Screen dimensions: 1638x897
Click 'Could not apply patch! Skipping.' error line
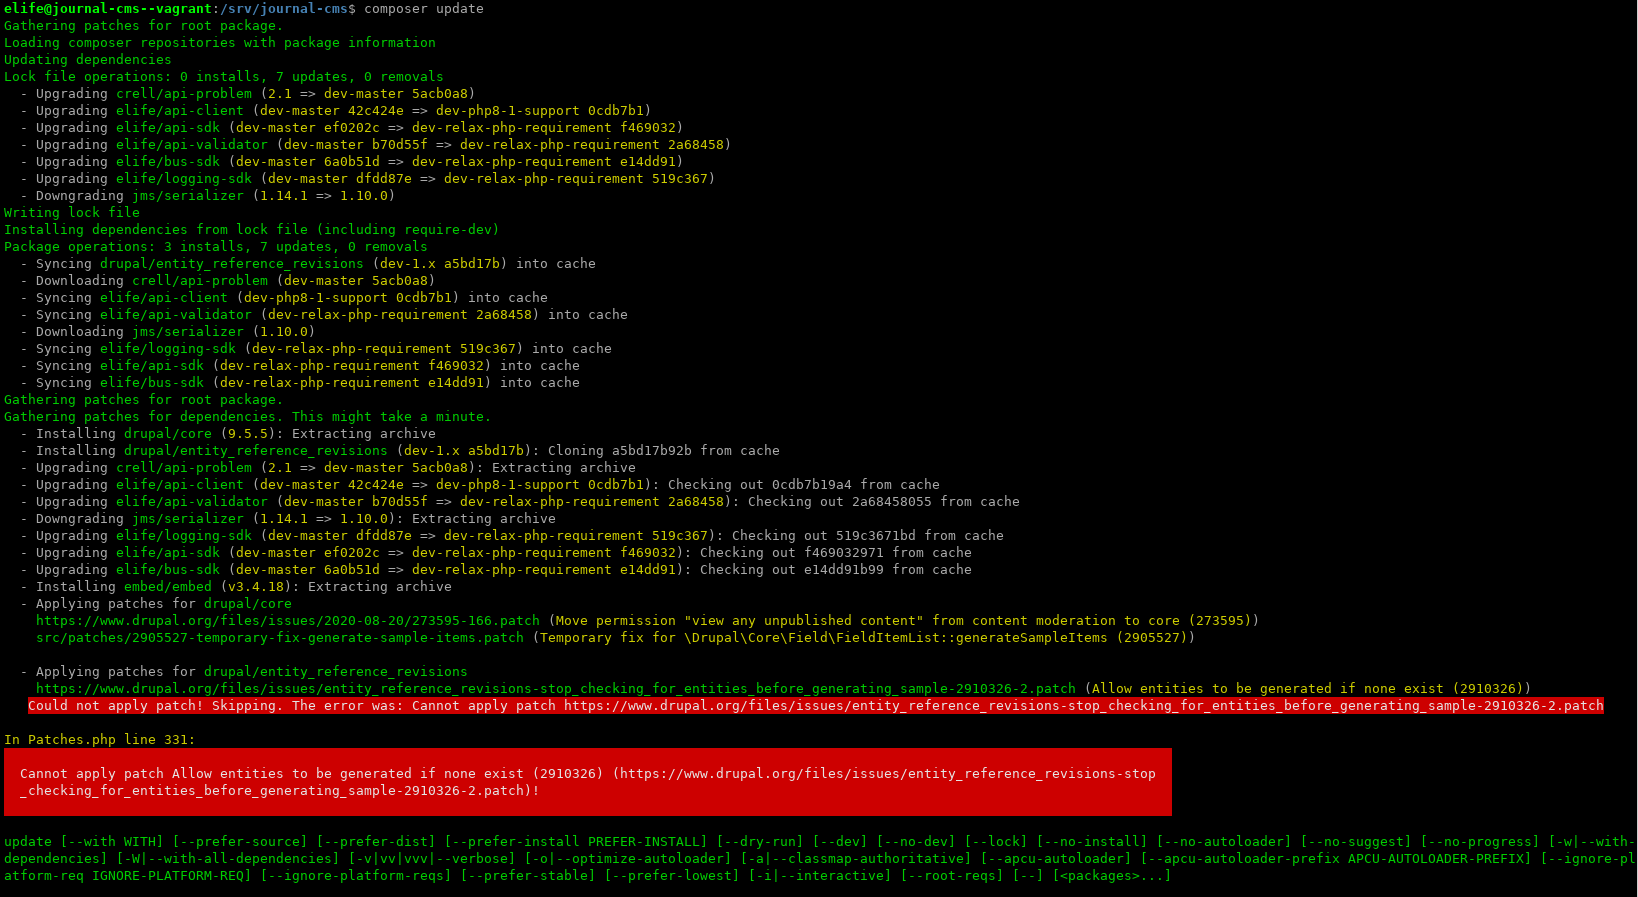point(816,706)
